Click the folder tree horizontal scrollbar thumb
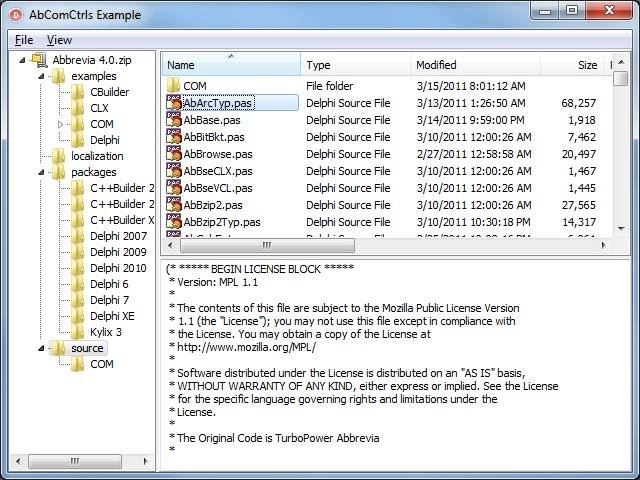 point(75,461)
